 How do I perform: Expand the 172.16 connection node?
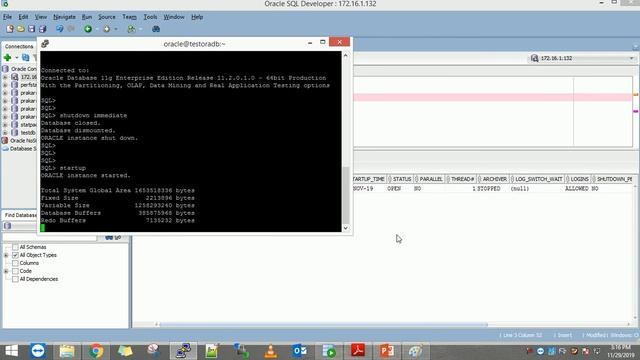point(5,77)
